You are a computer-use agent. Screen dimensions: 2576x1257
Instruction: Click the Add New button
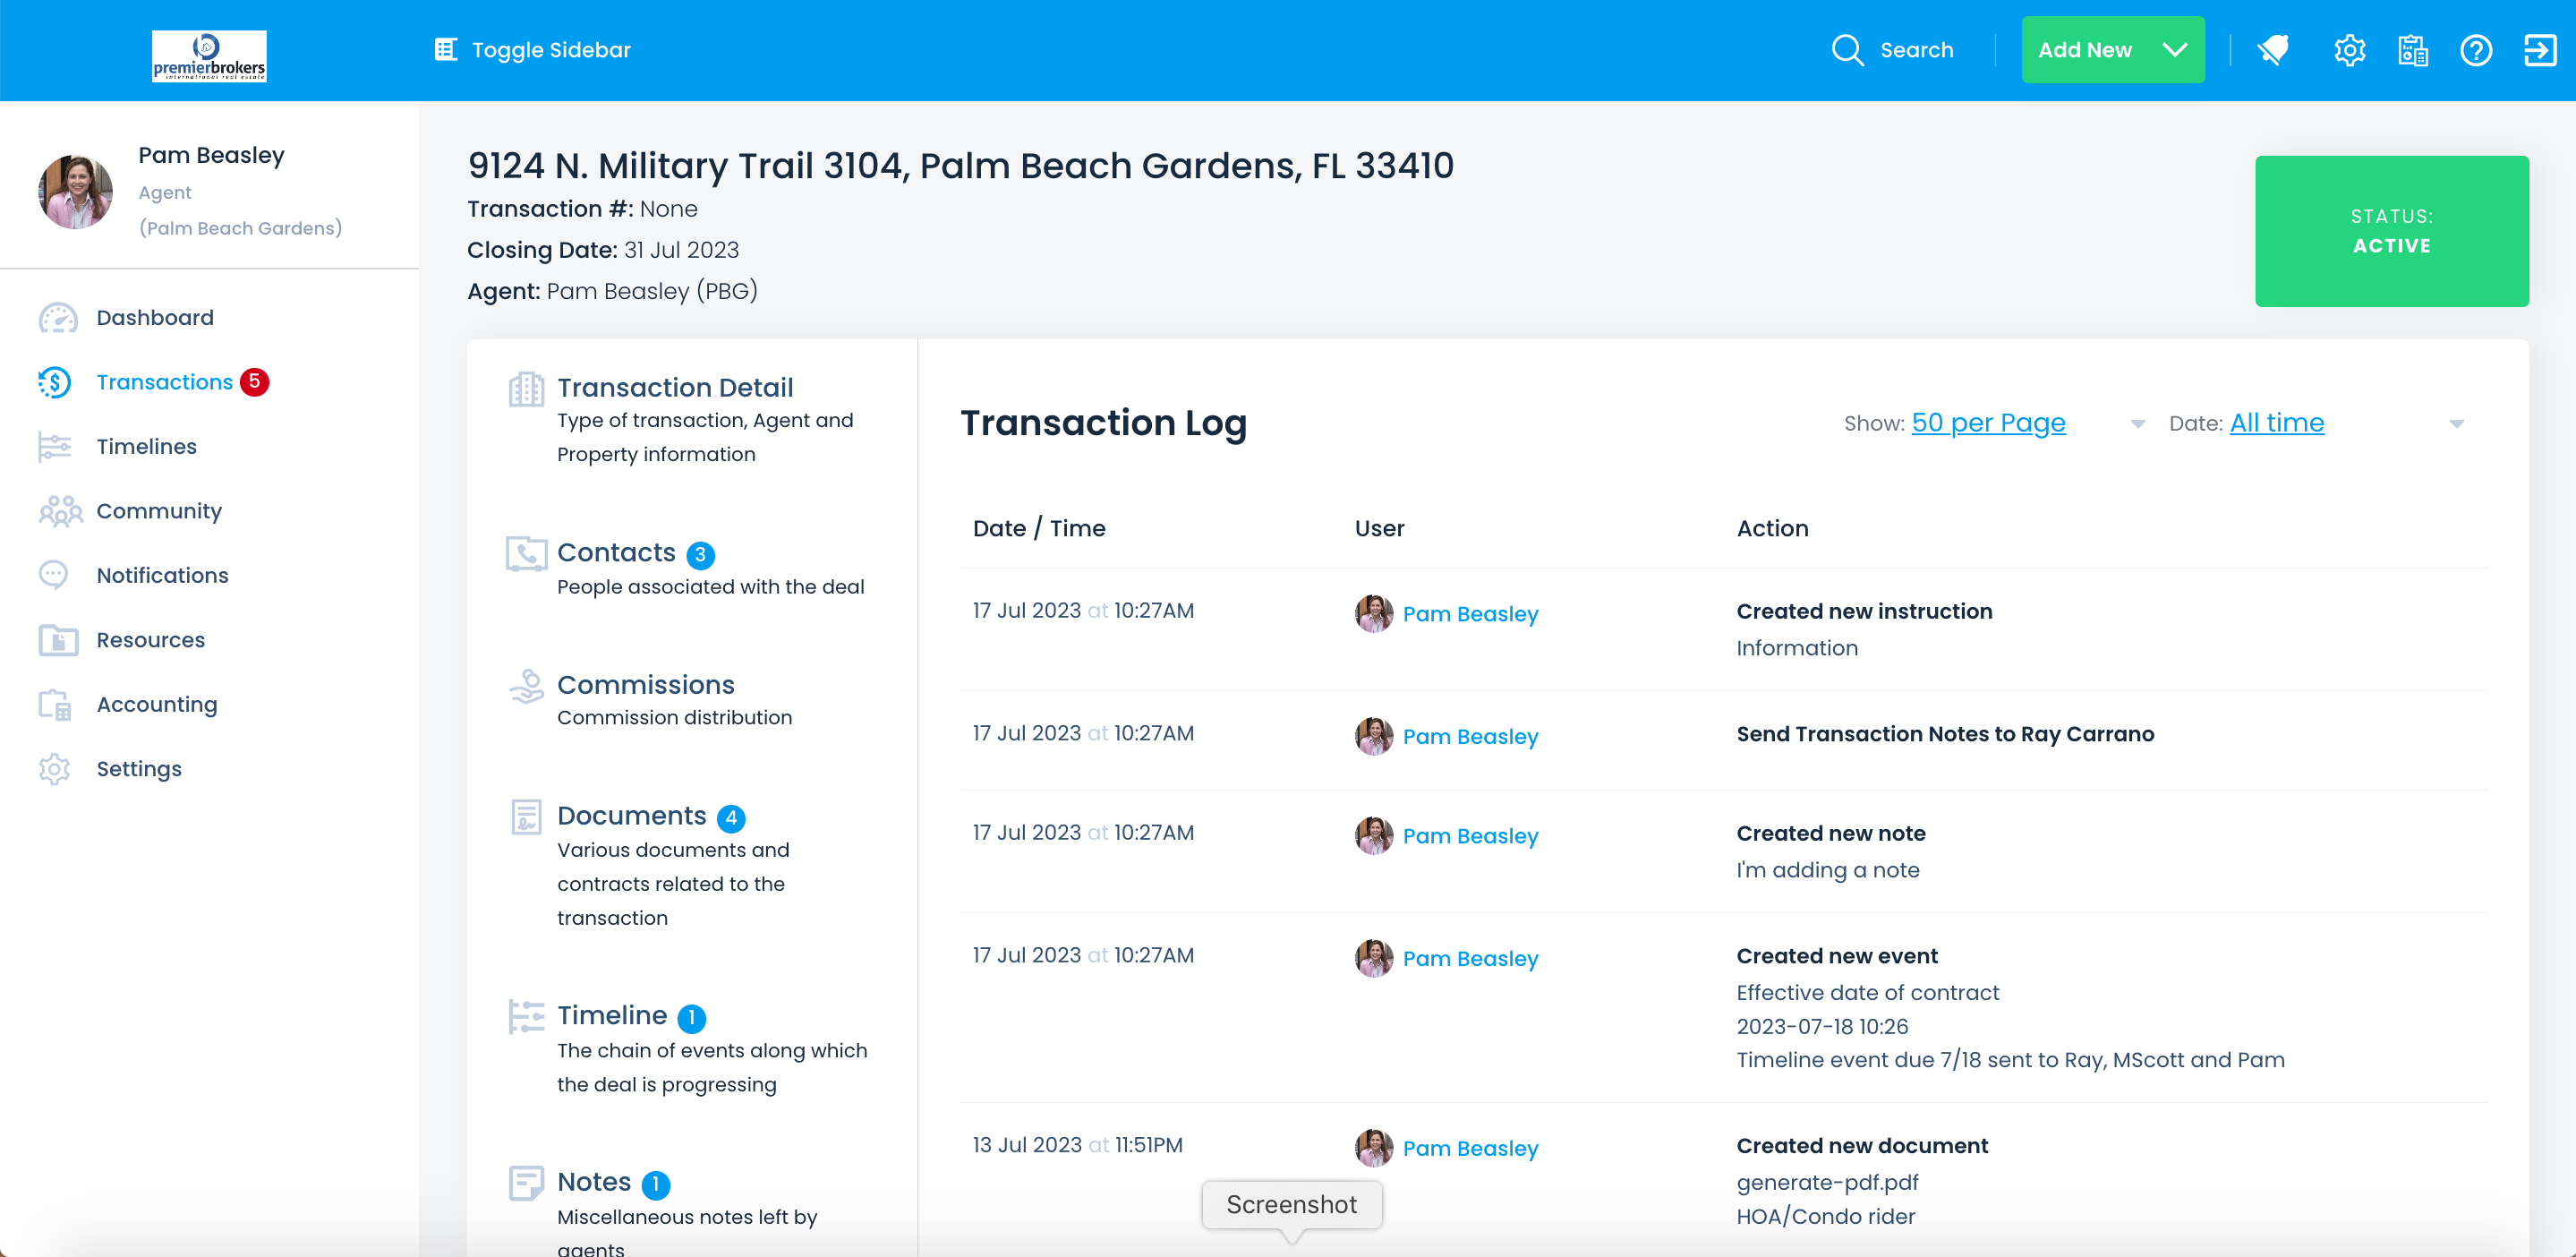[x=2112, y=50]
